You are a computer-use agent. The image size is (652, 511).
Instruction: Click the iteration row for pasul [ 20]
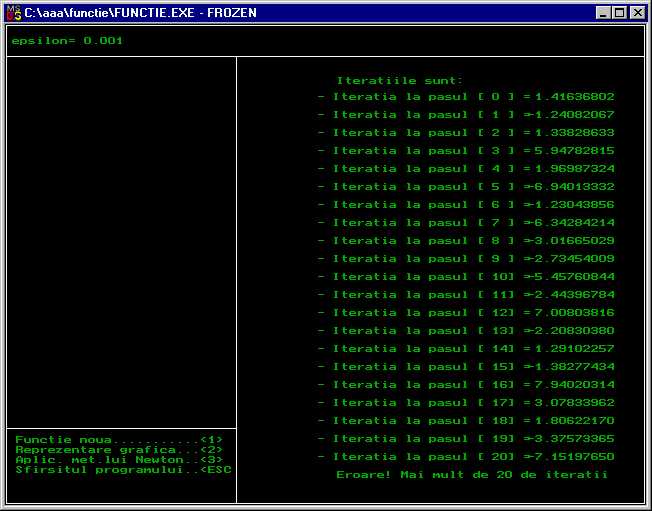pos(466,457)
